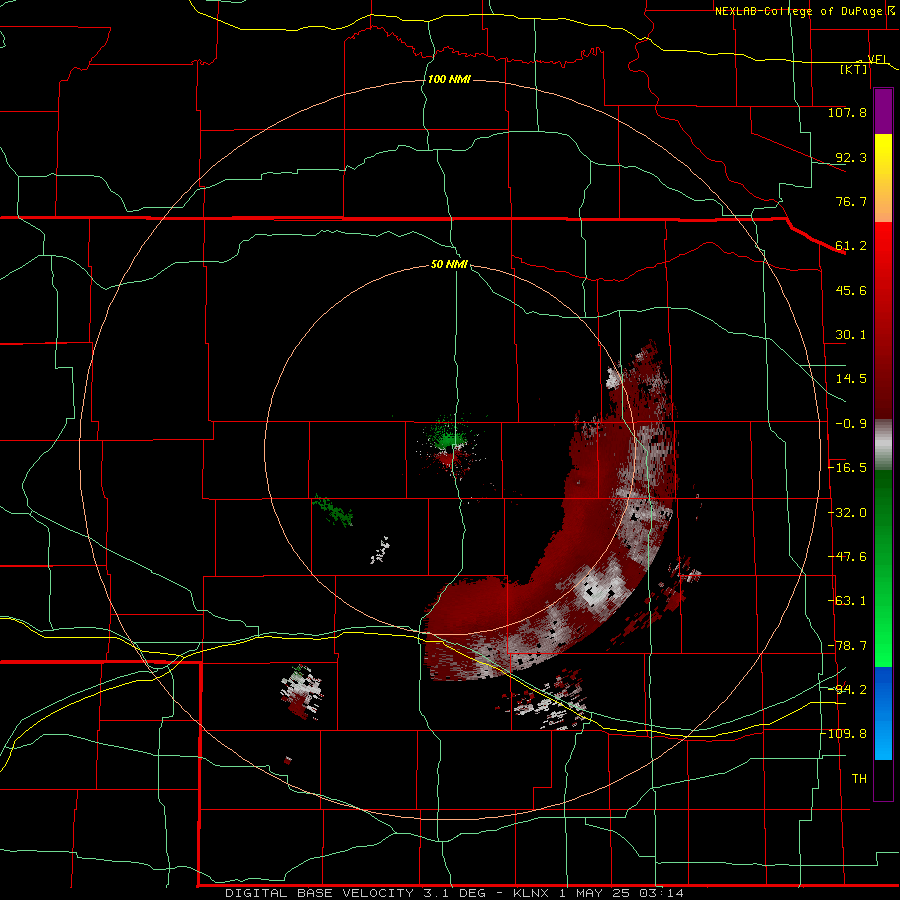Select the -94.2 value on velocity scale
The width and height of the screenshot is (900, 900).
pos(847,690)
